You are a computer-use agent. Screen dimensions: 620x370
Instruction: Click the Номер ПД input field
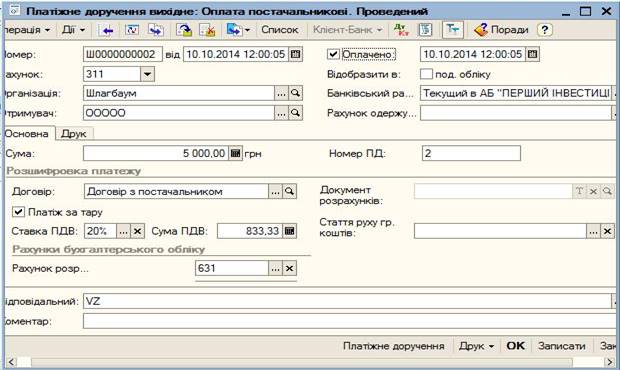[x=471, y=153]
